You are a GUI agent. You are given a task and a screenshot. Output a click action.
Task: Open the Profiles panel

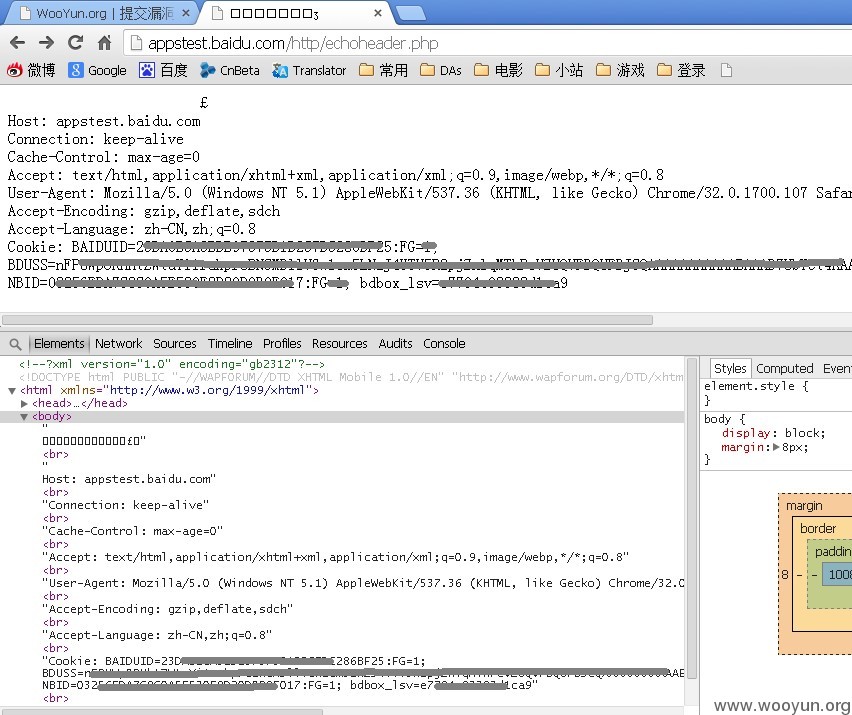click(282, 343)
